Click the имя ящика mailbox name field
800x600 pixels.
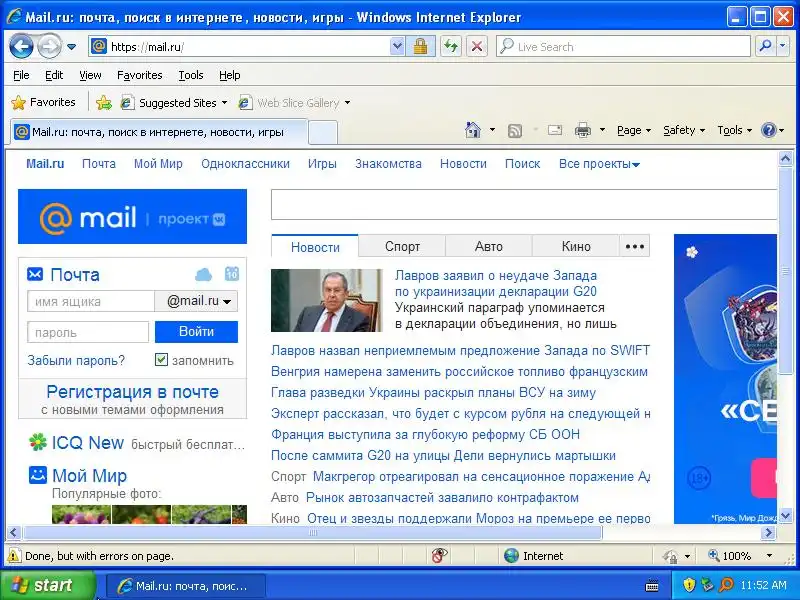pos(91,302)
